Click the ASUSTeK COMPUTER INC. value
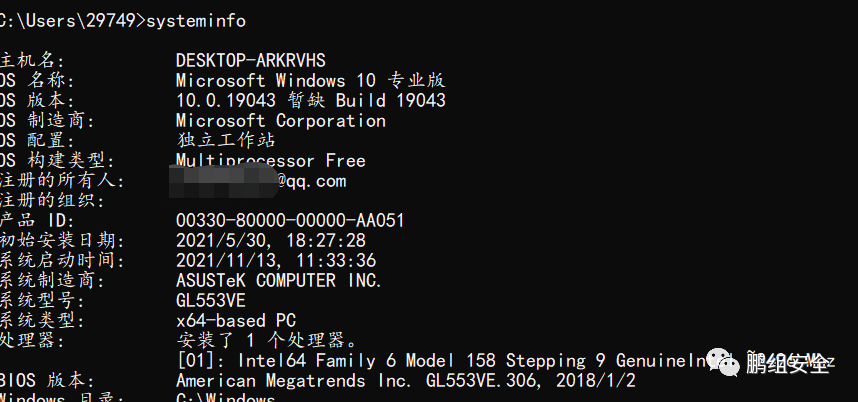This screenshot has width=858, height=402. point(278,280)
